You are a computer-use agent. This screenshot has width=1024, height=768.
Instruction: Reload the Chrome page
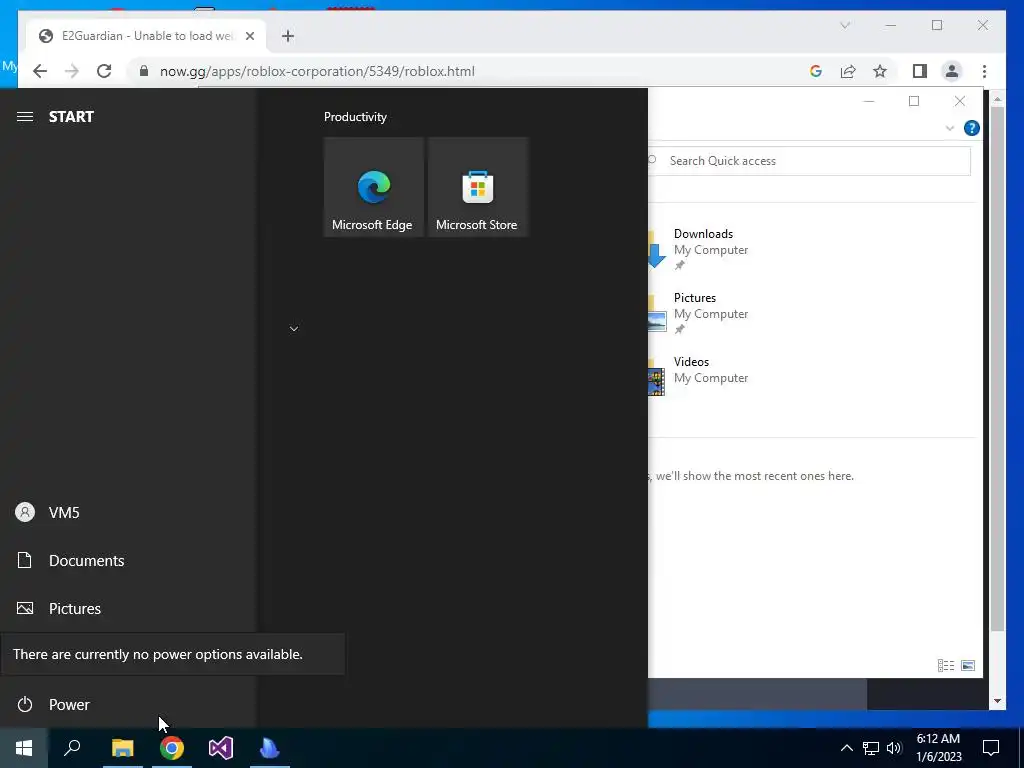(x=104, y=71)
